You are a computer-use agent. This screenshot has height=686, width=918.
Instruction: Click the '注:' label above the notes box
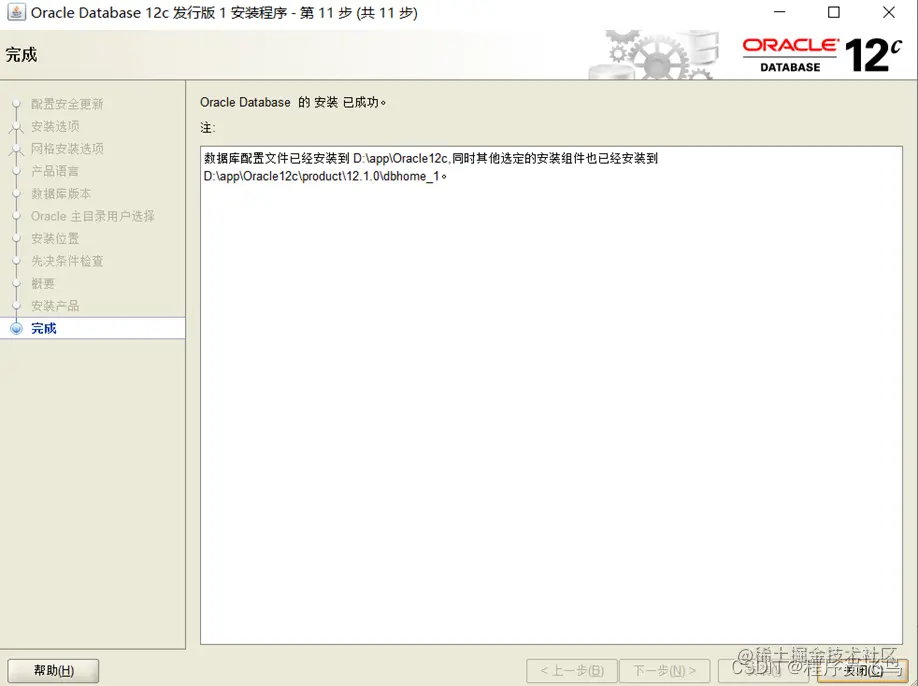coord(208,128)
